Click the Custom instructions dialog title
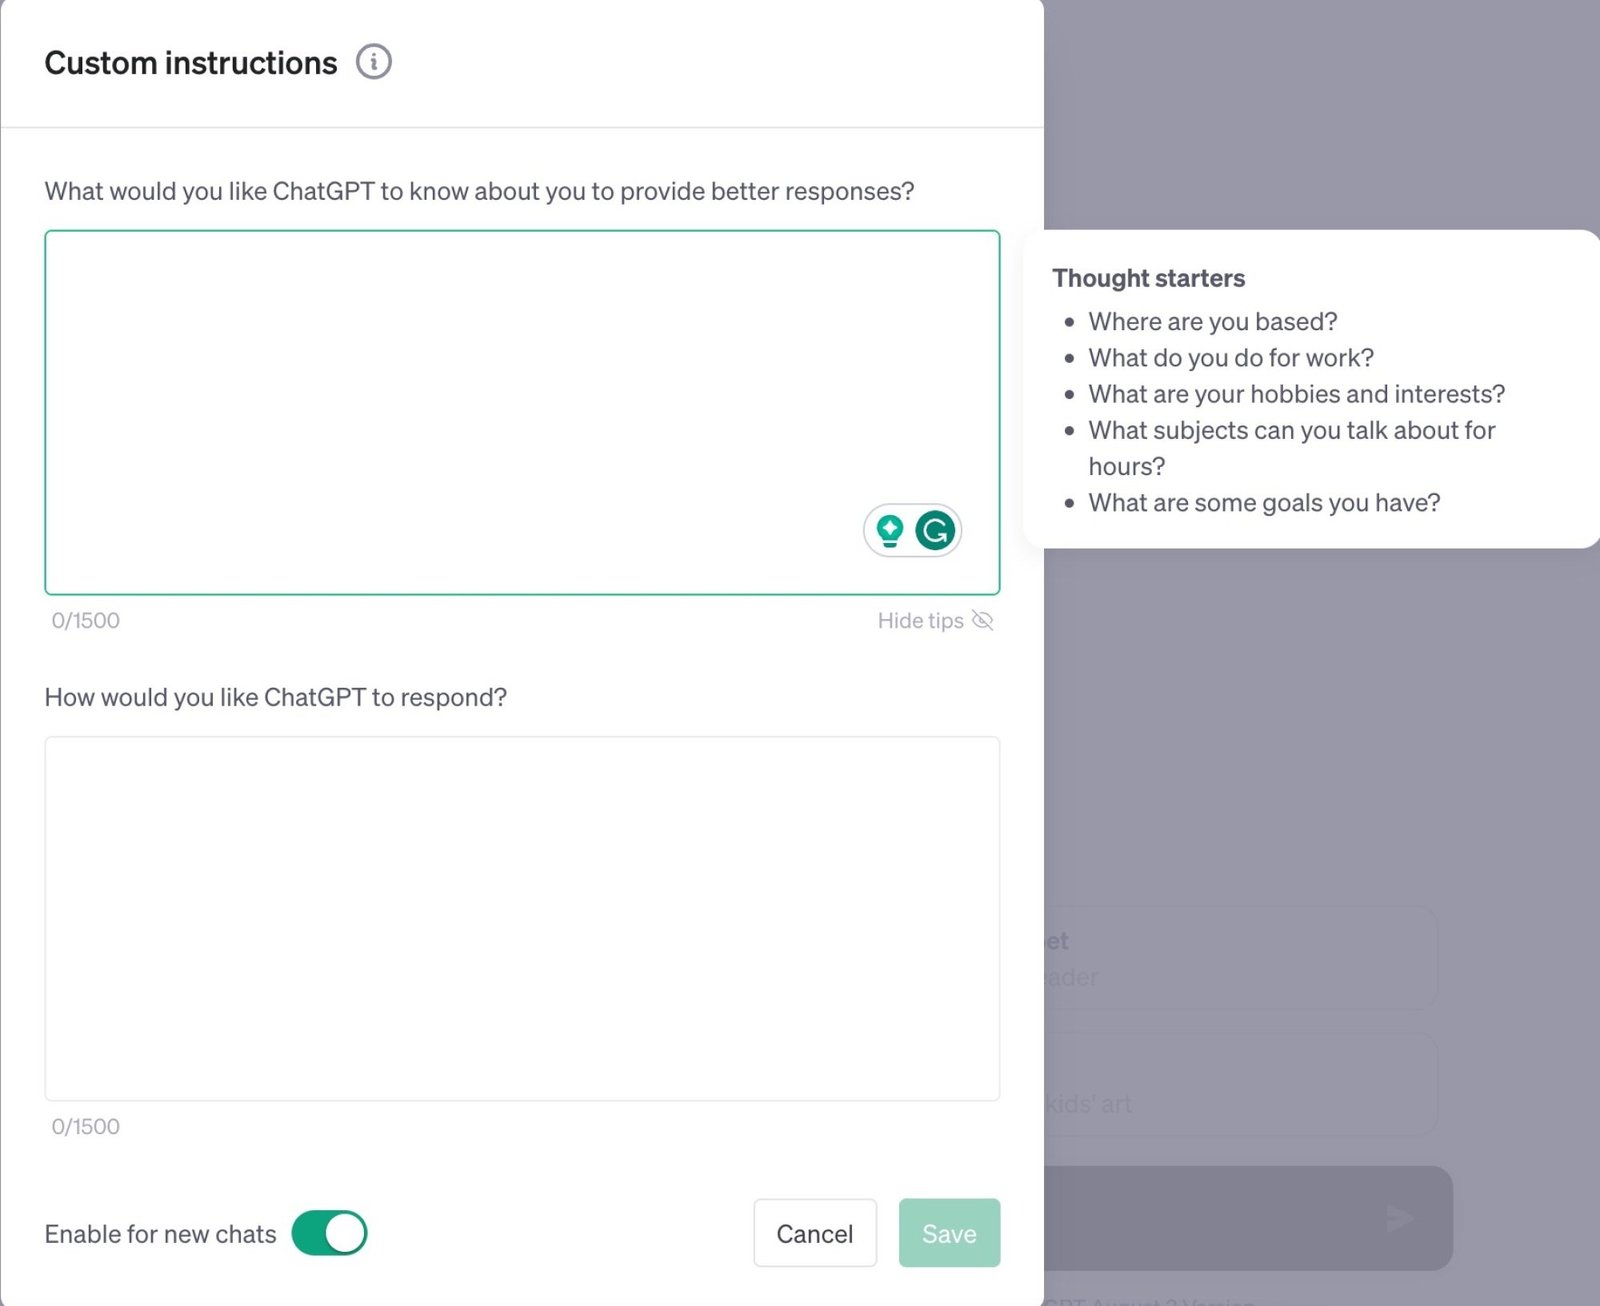The image size is (1600, 1306). click(190, 62)
